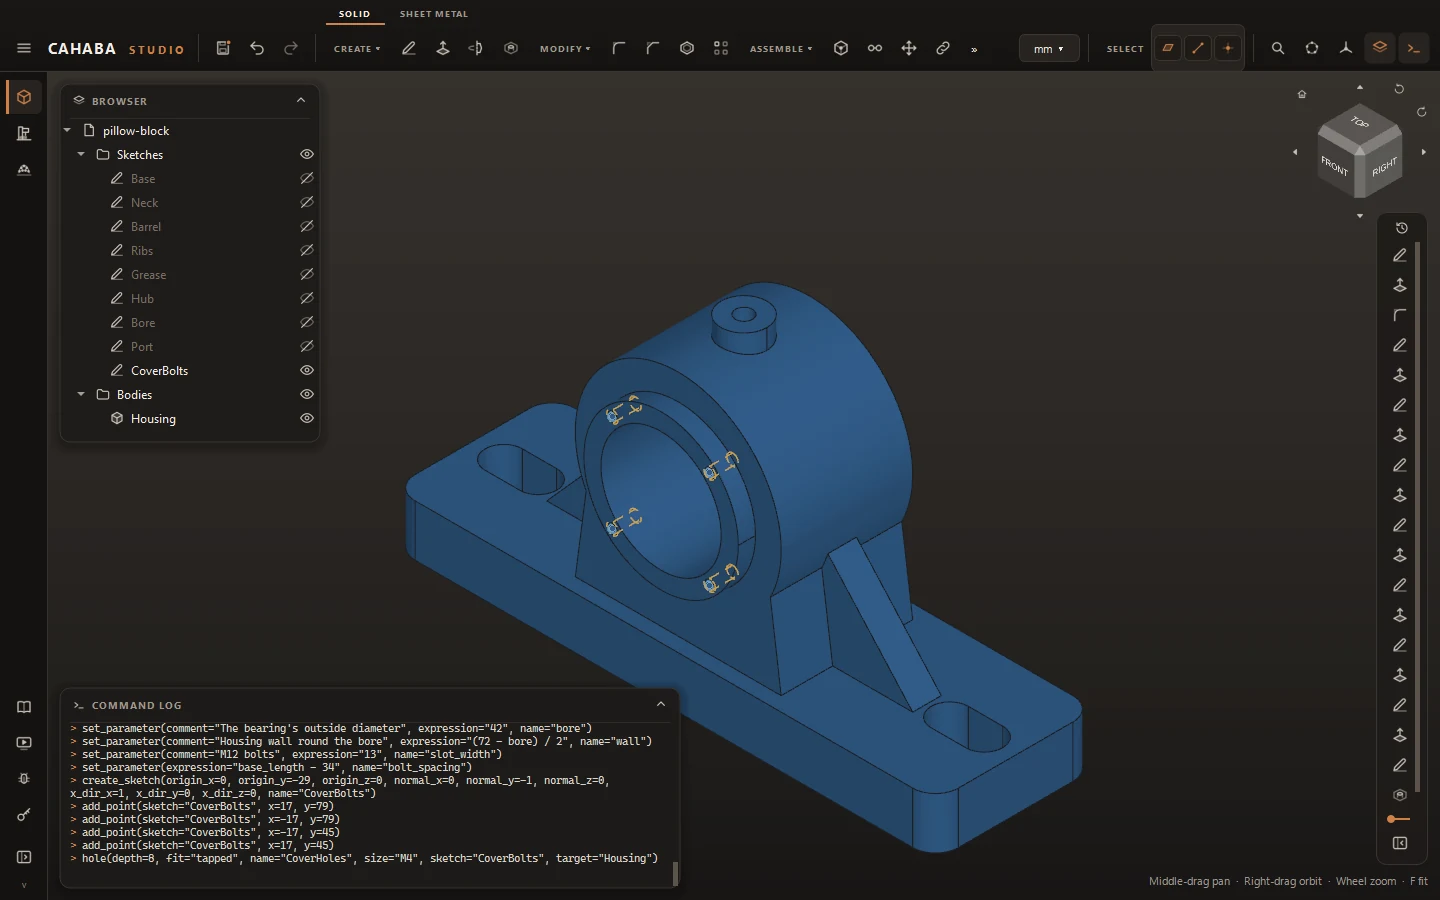The width and height of the screenshot is (1440, 900).
Task: Toggle vertex selection filter
Action: 1228,48
